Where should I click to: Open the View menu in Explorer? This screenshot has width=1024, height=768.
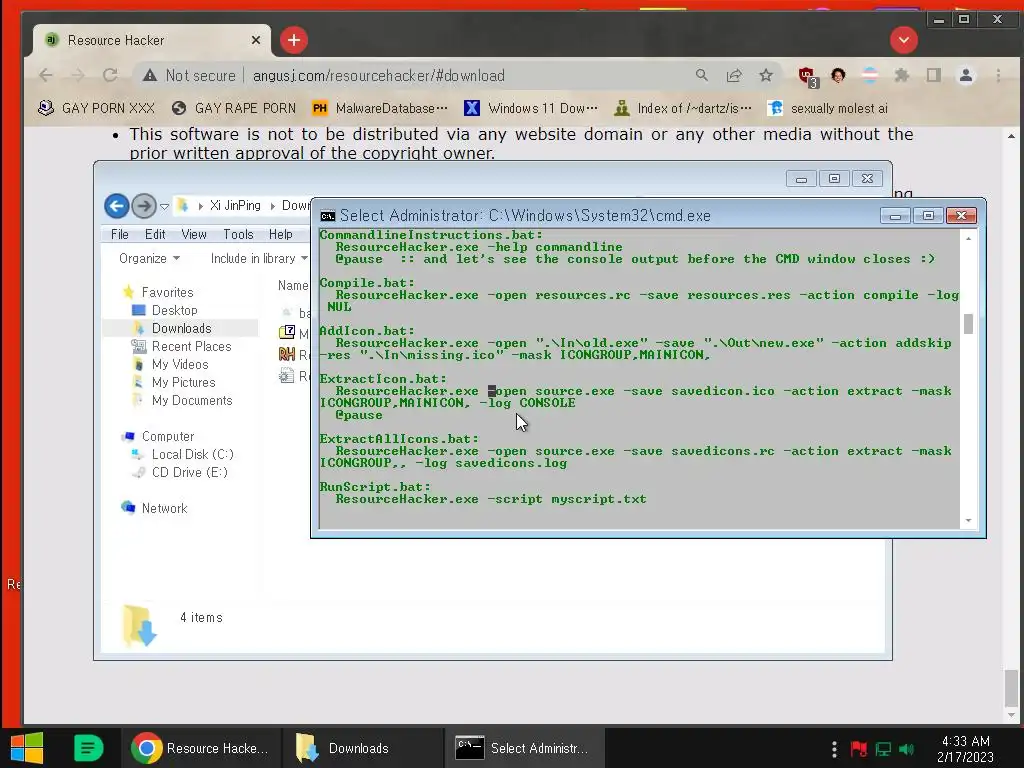(194, 234)
